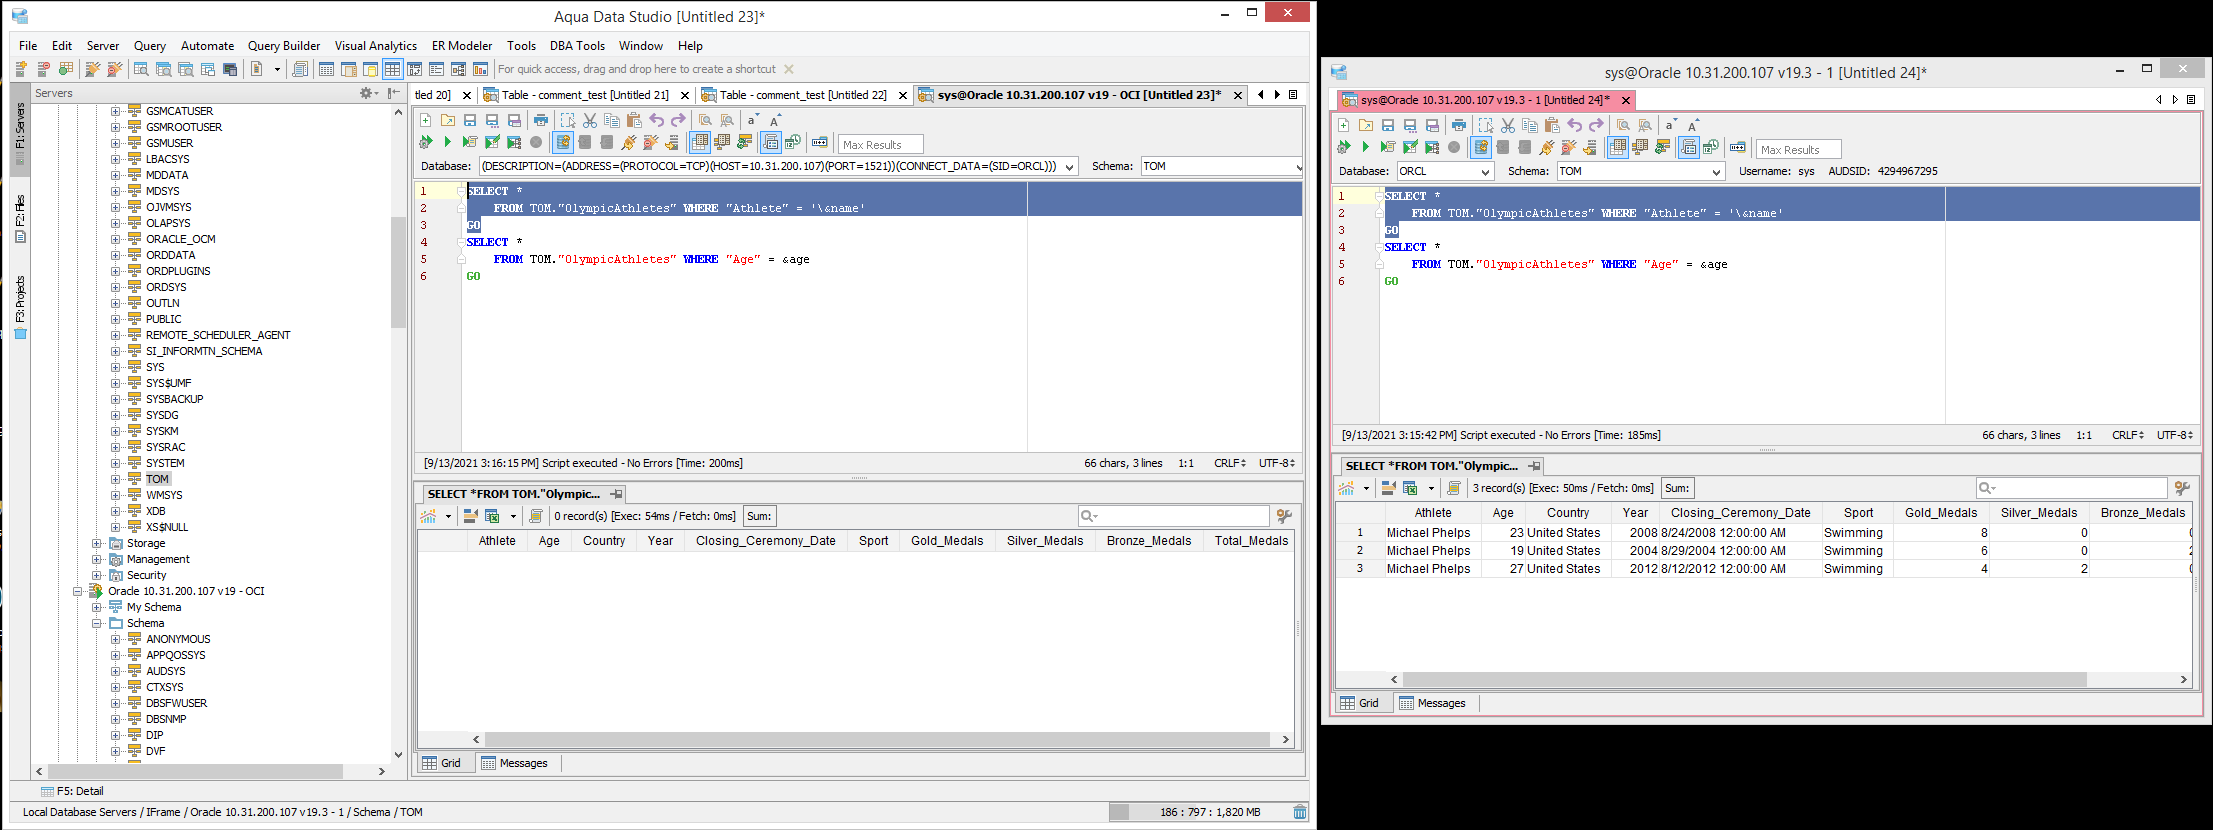Click the green Execute play button in left editor

447,143
